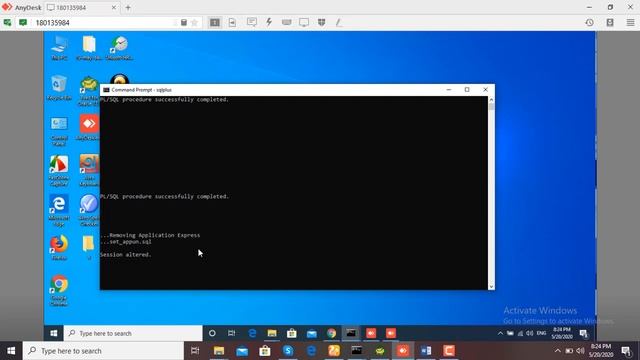The width and height of the screenshot is (640, 360).
Task: Toggle the favorite star in the address bar
Action: point(195,23)
